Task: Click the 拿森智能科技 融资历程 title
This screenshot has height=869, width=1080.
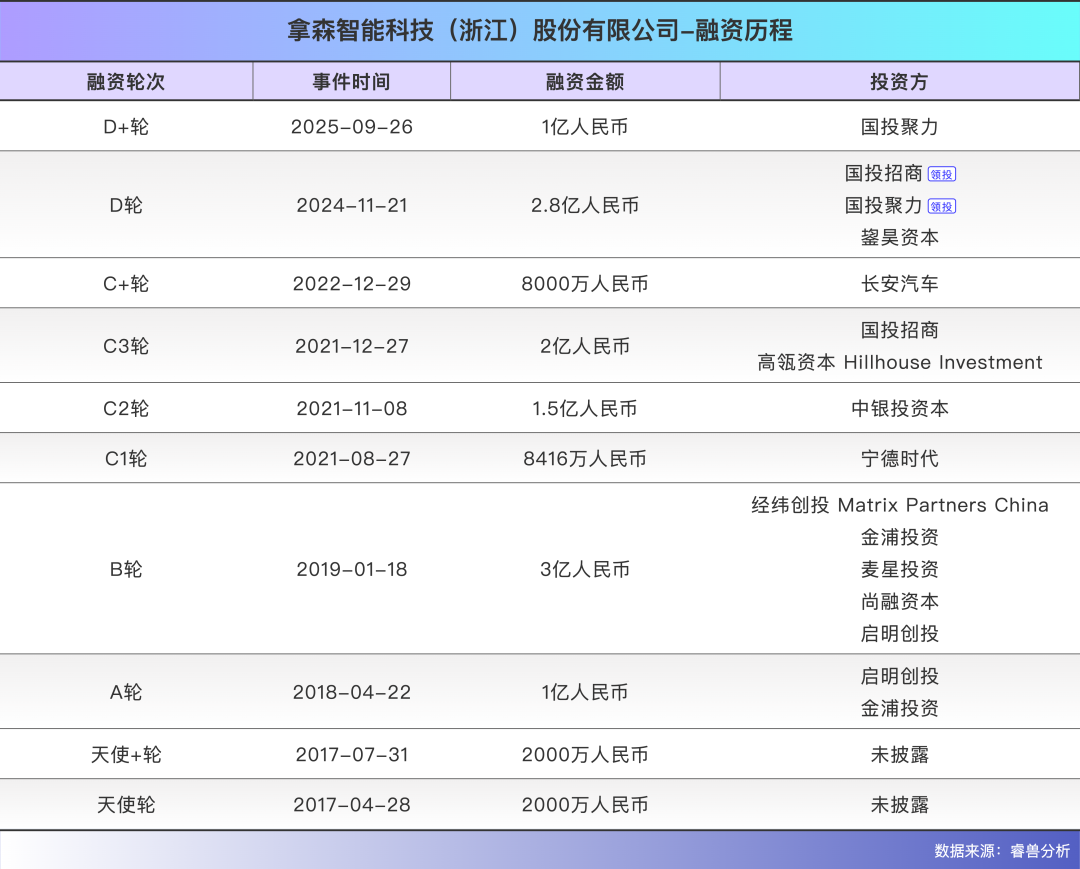Action: 540,30
